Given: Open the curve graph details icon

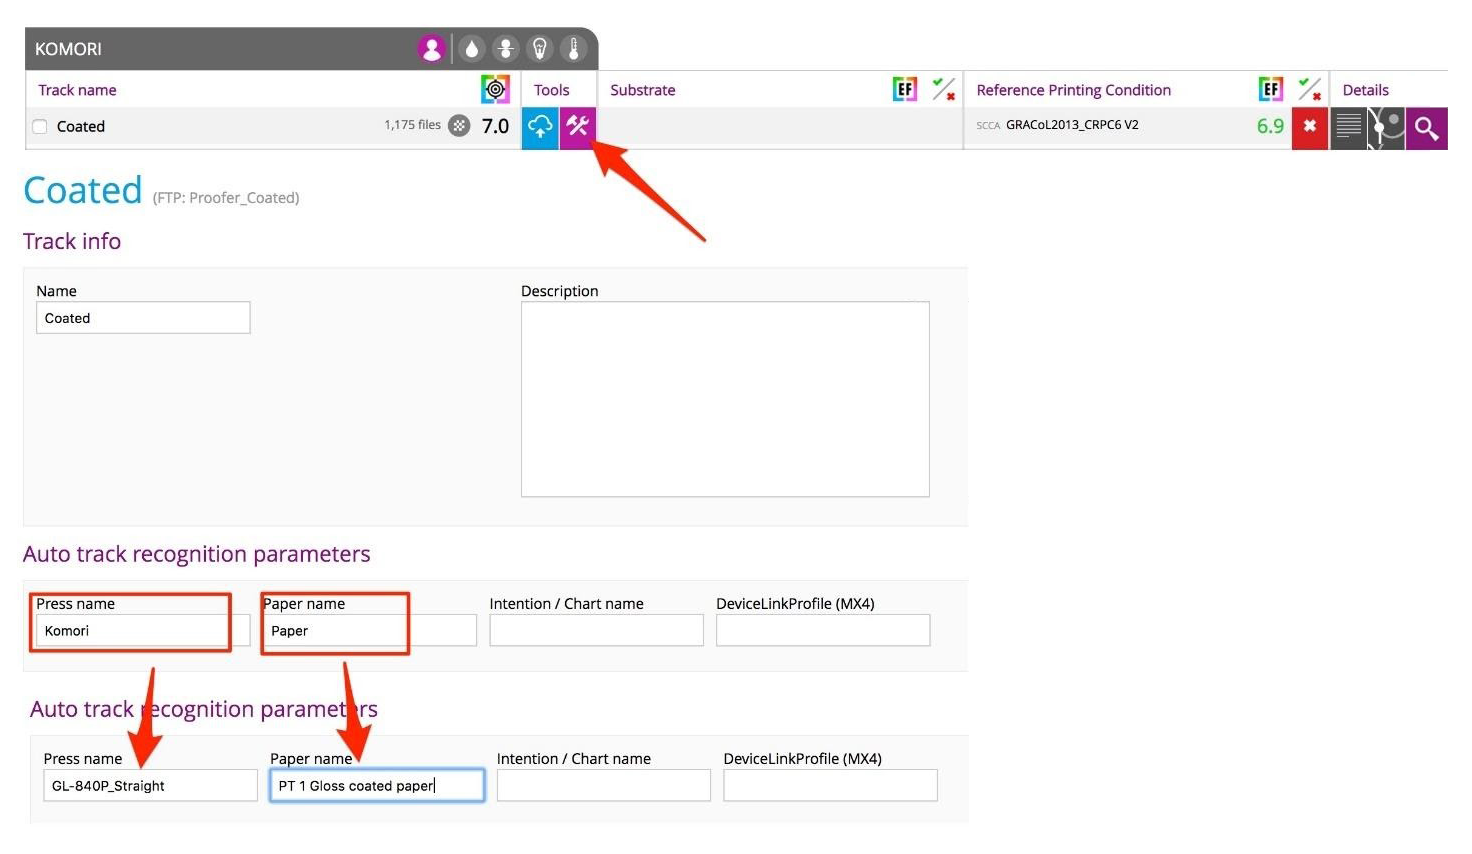Looking at the screenshot, I should (1387, 128).
